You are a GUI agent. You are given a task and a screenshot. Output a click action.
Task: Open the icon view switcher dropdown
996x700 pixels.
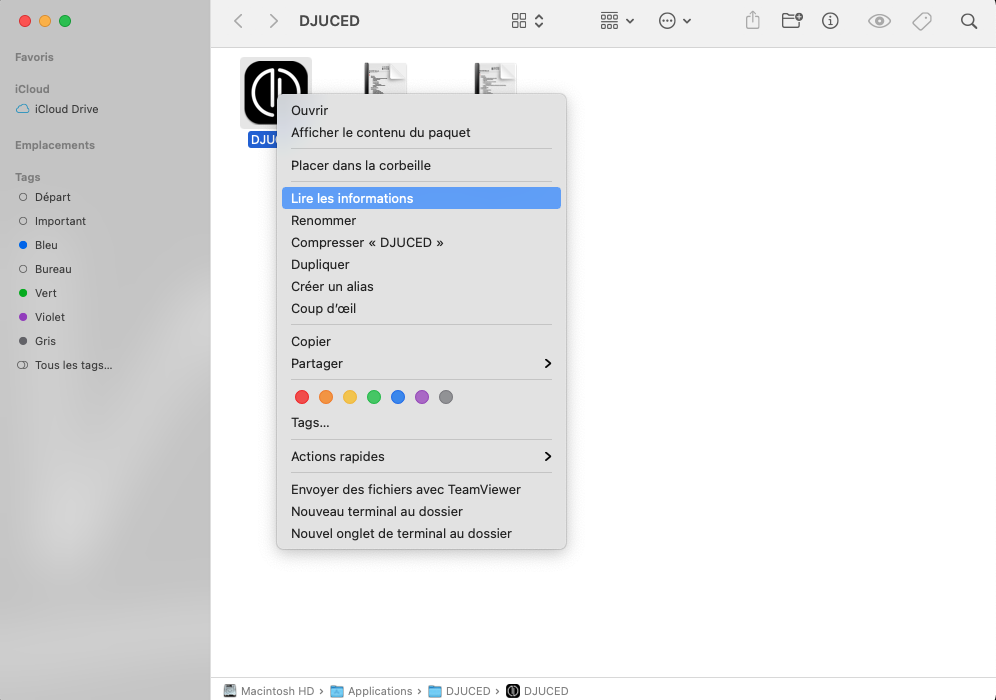pos(527,21)
